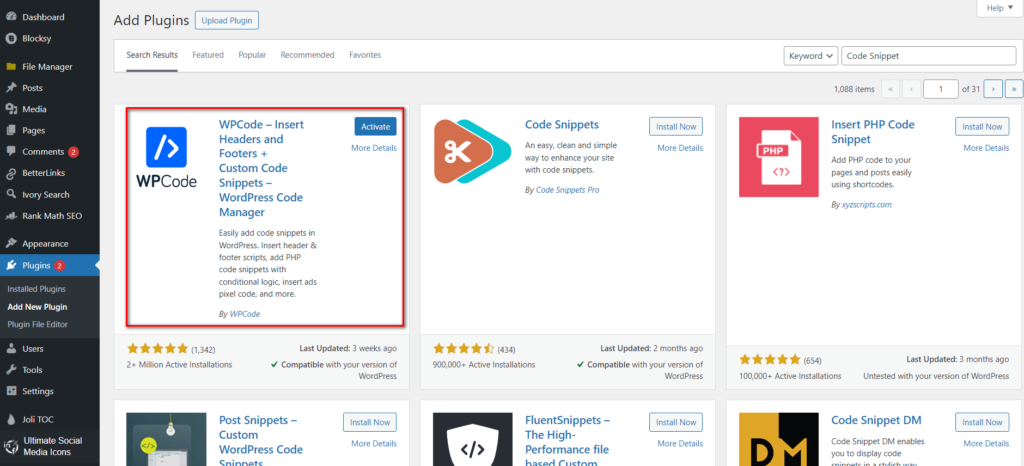Image resolution: width=1024 pixels, height=466 pixels.
Task: Click the Plugins plug icon
Action: [10, 265]
